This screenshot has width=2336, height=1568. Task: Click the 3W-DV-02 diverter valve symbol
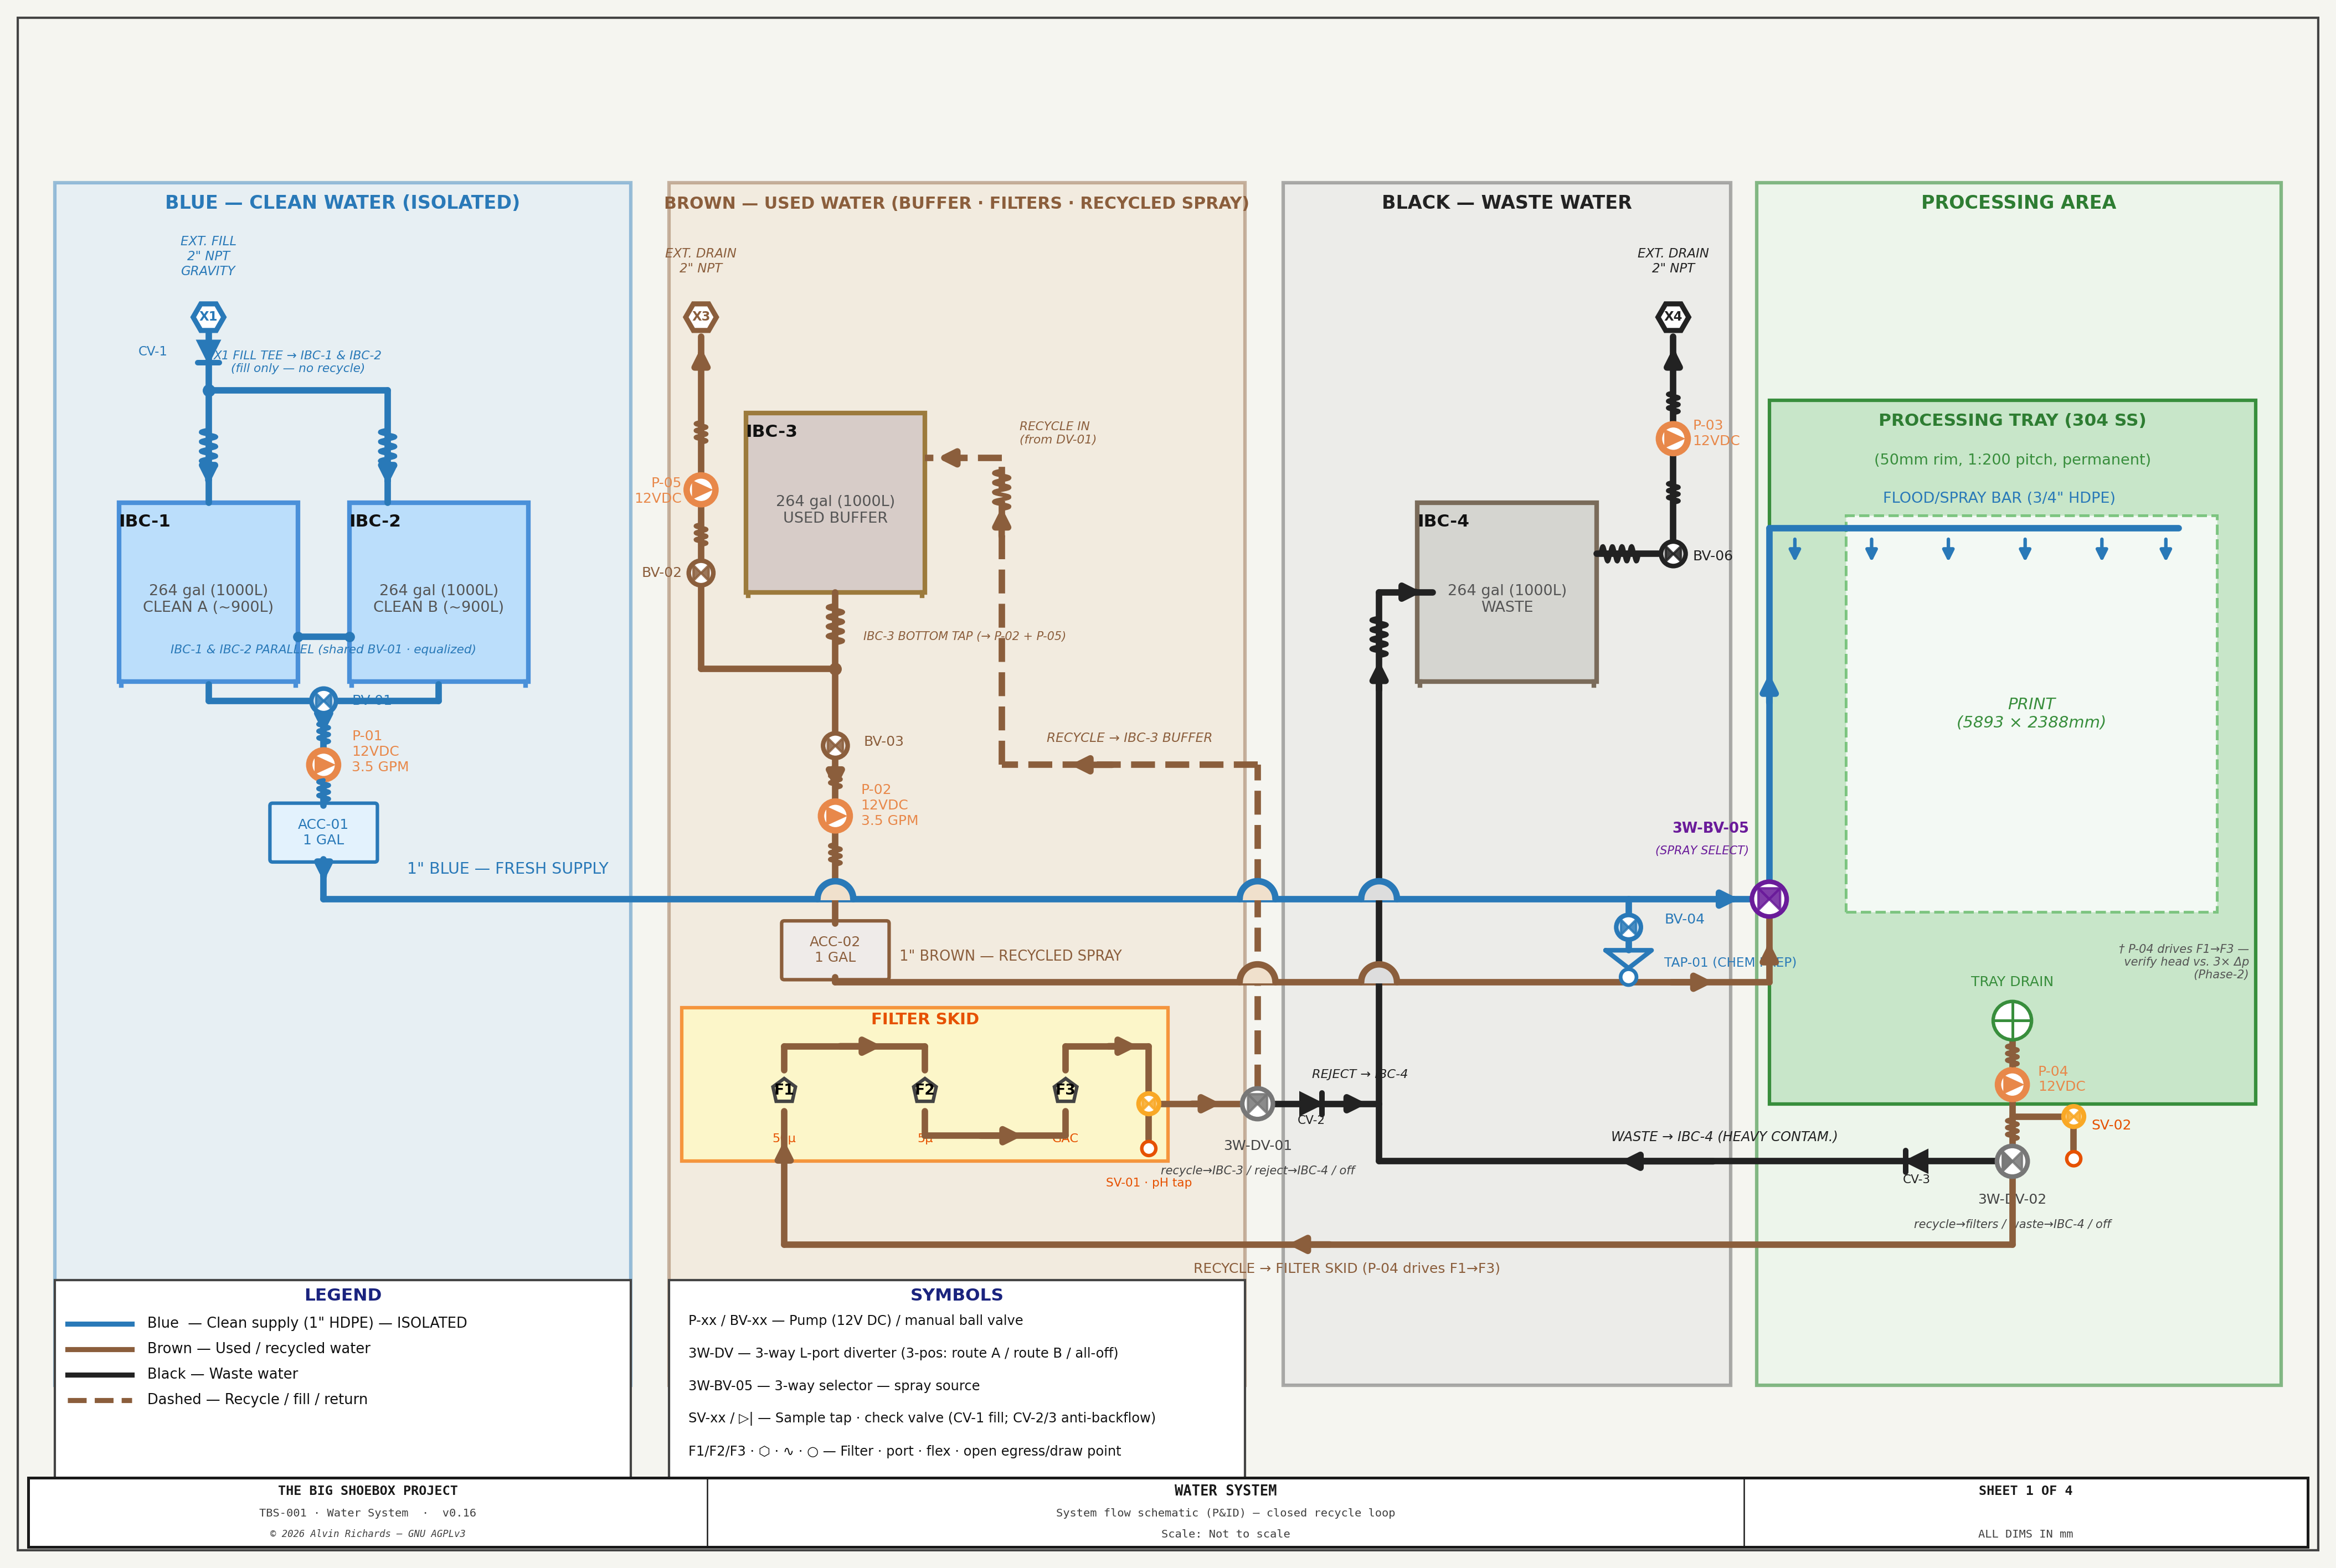2012,1161
